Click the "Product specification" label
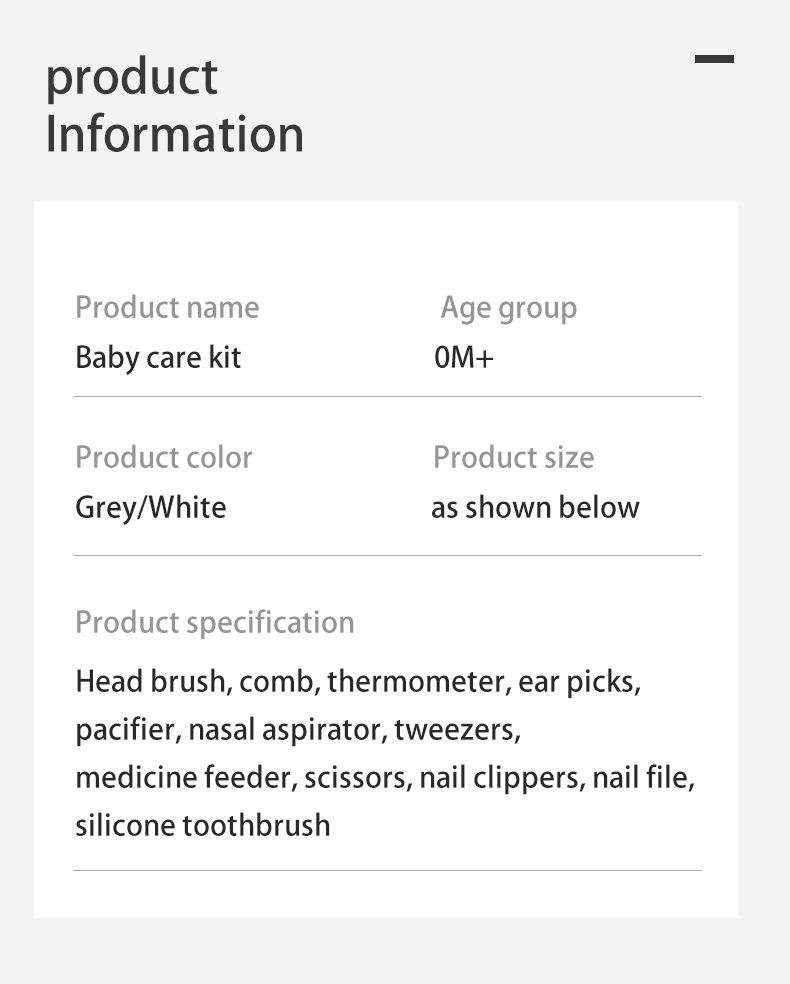790x984 pixels. [x=215, y=622]
